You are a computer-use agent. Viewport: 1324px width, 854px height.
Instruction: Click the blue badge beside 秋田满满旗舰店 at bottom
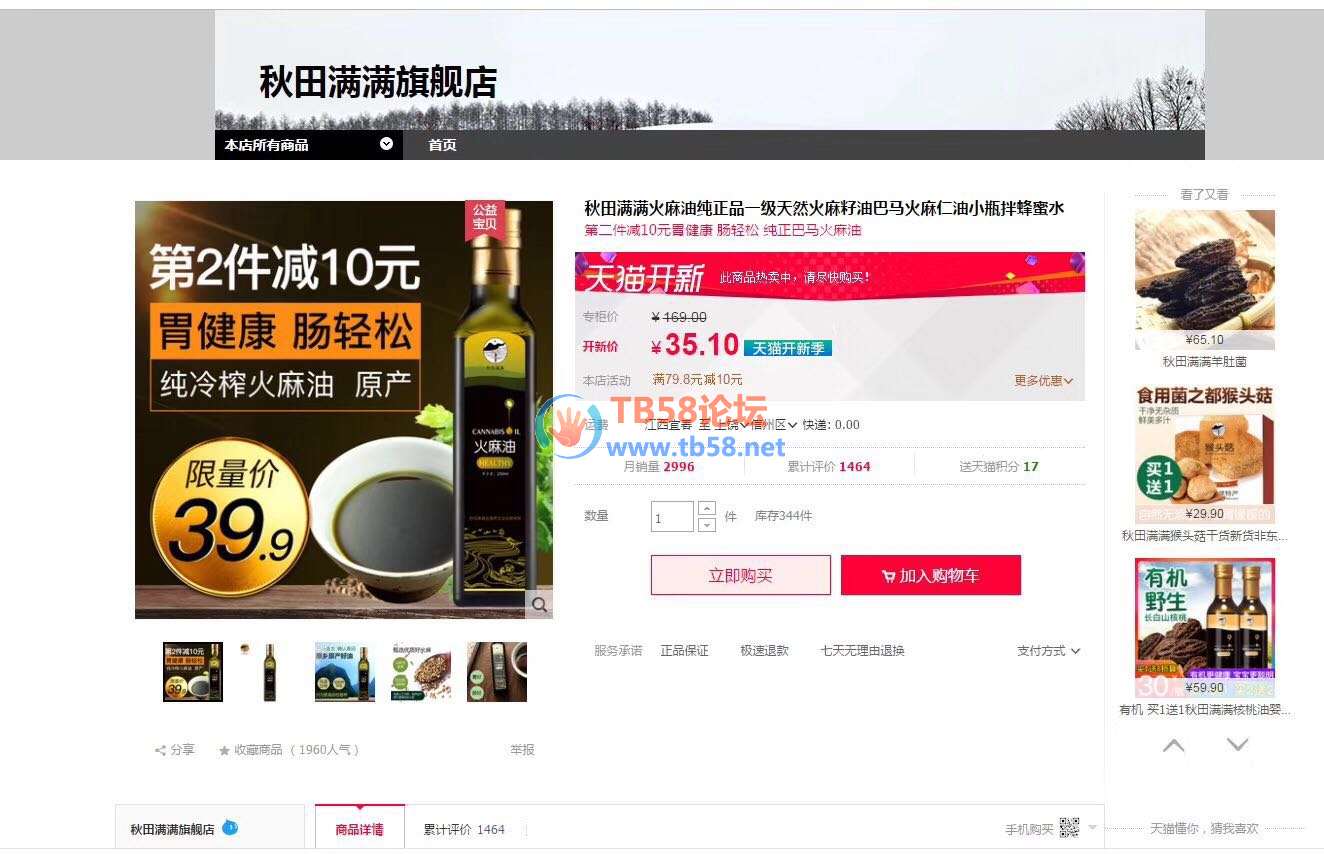[230, 827]
